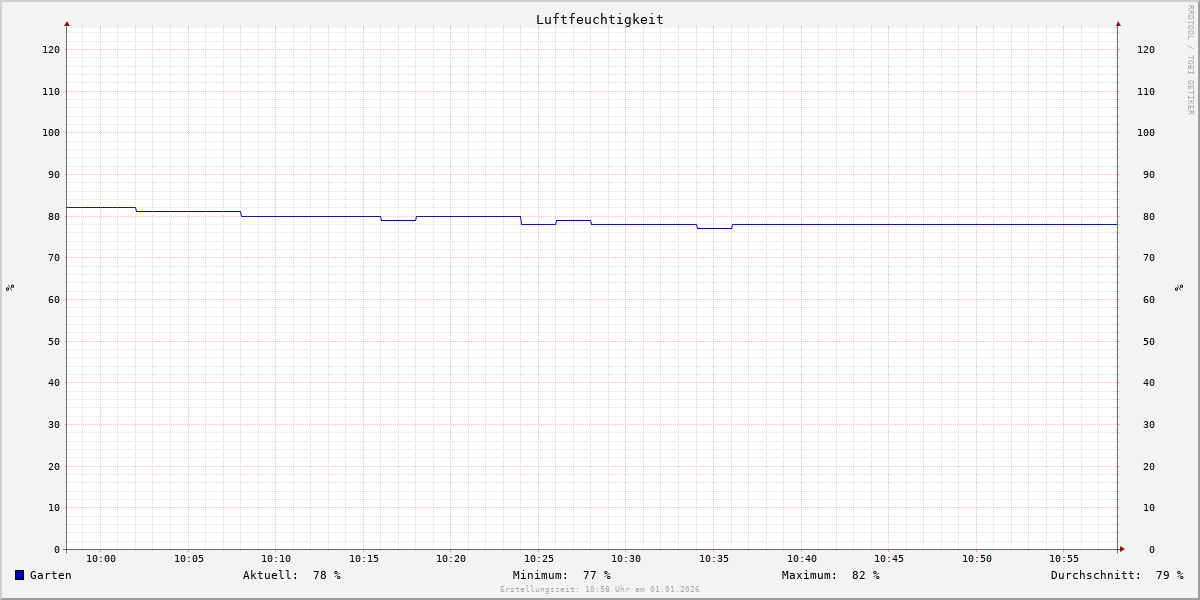This screenshot has height=600, width=1200.
Task: Click the % unit label on the left axis
Action: point(10,287)
